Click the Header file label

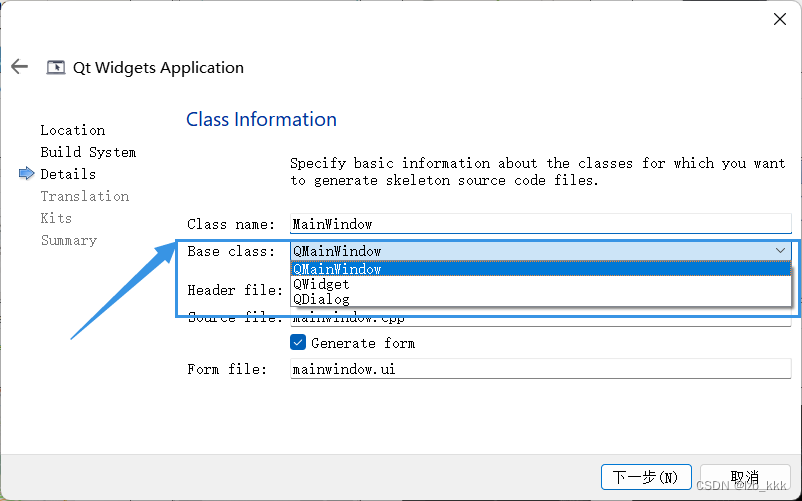pos(235,290)
